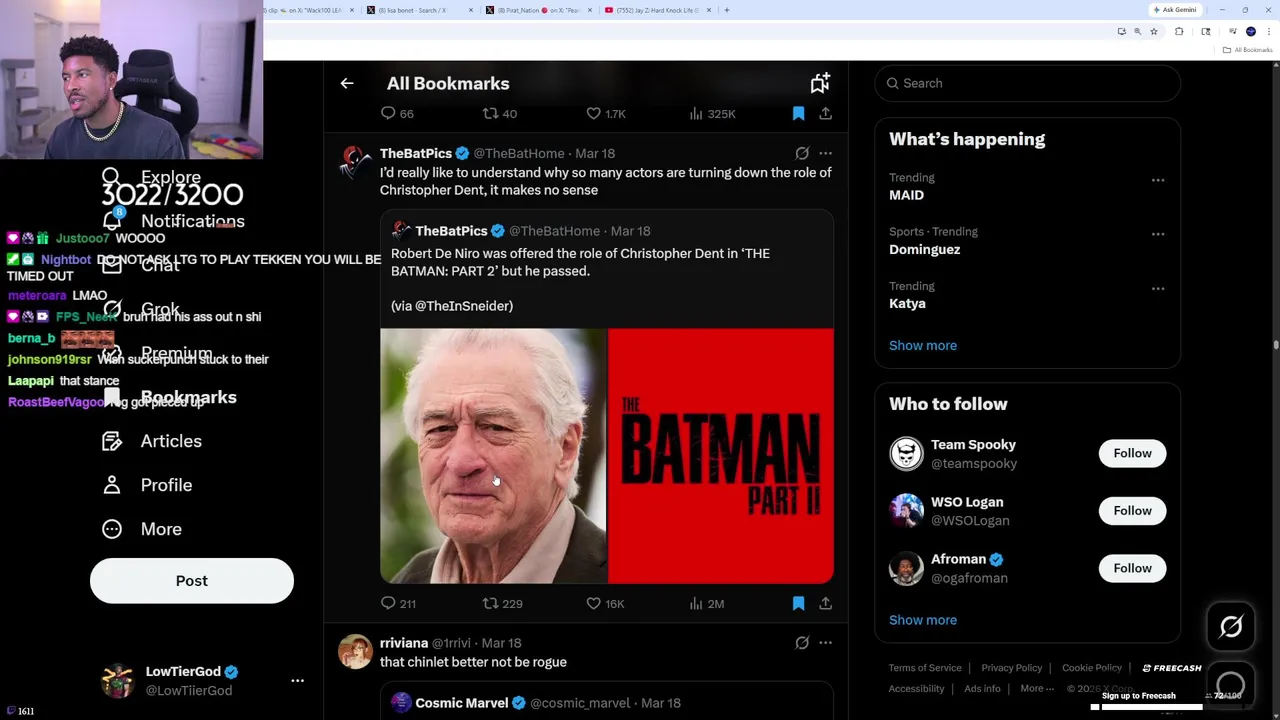Open the Terms of Service link
1280x720 pixels.
click(x=925, y=668)
